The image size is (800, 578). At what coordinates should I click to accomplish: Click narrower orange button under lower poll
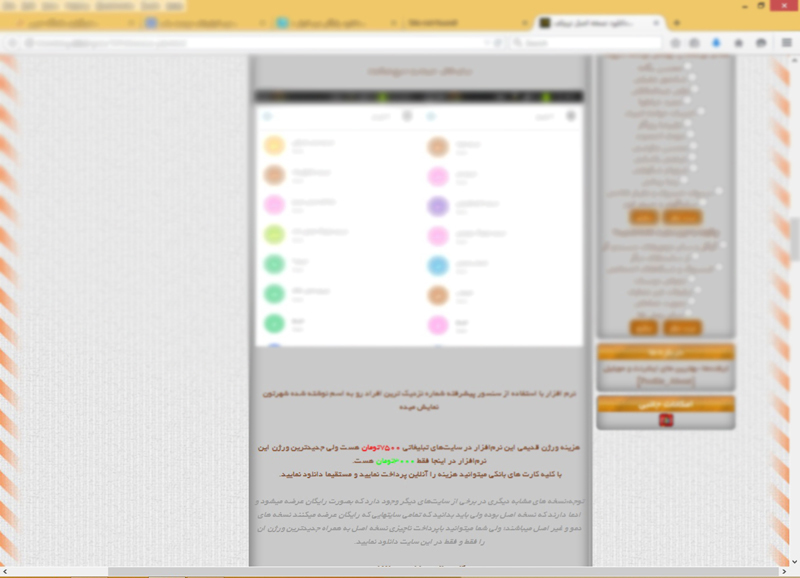643,327
